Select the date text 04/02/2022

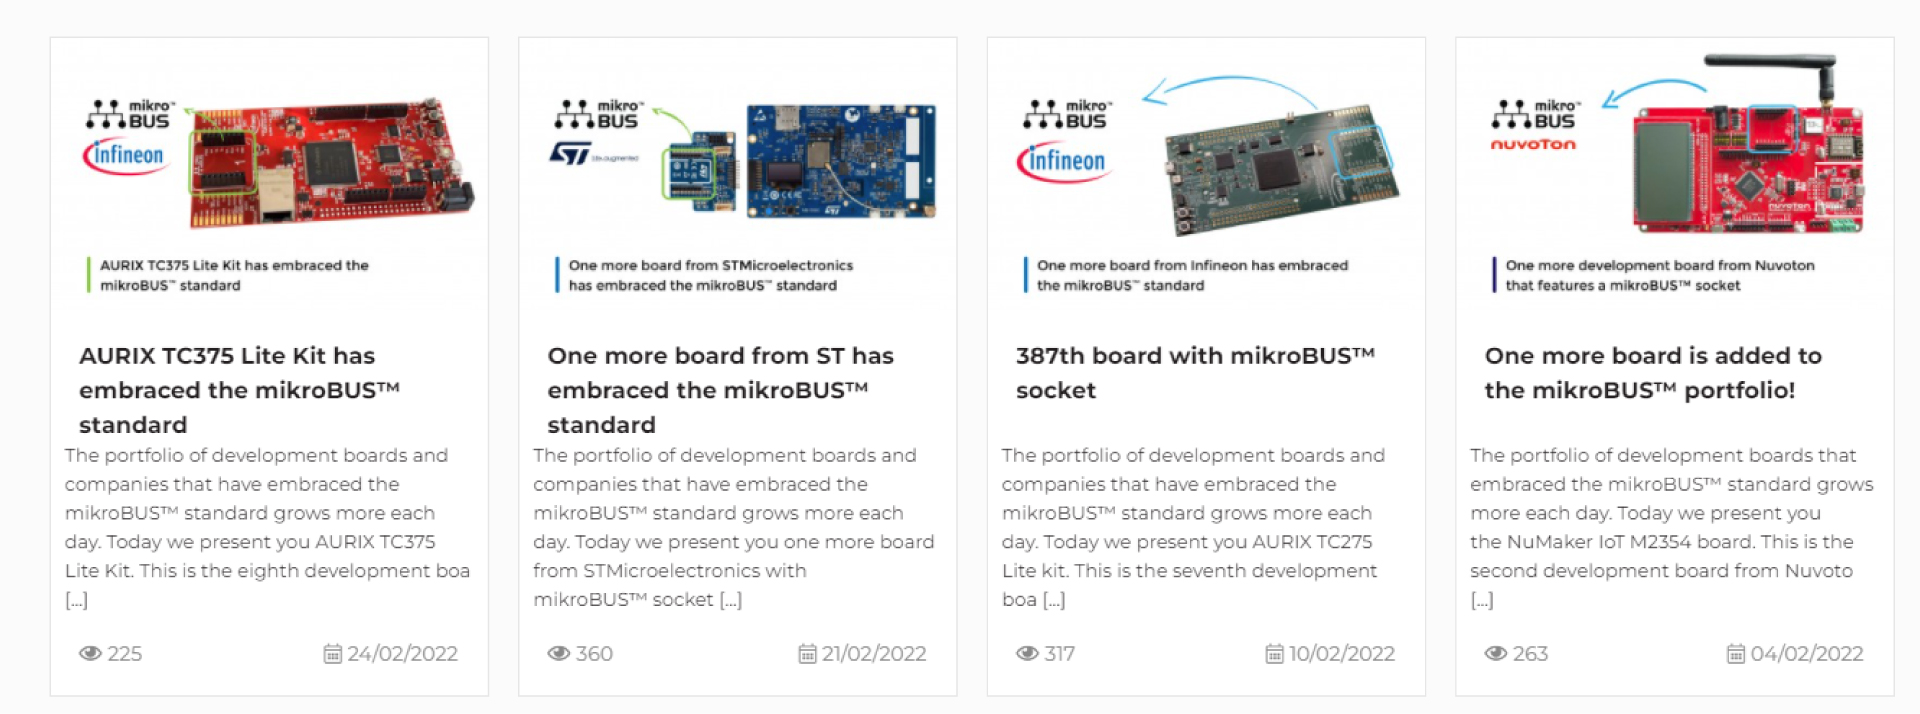(x=1807, y=654)
